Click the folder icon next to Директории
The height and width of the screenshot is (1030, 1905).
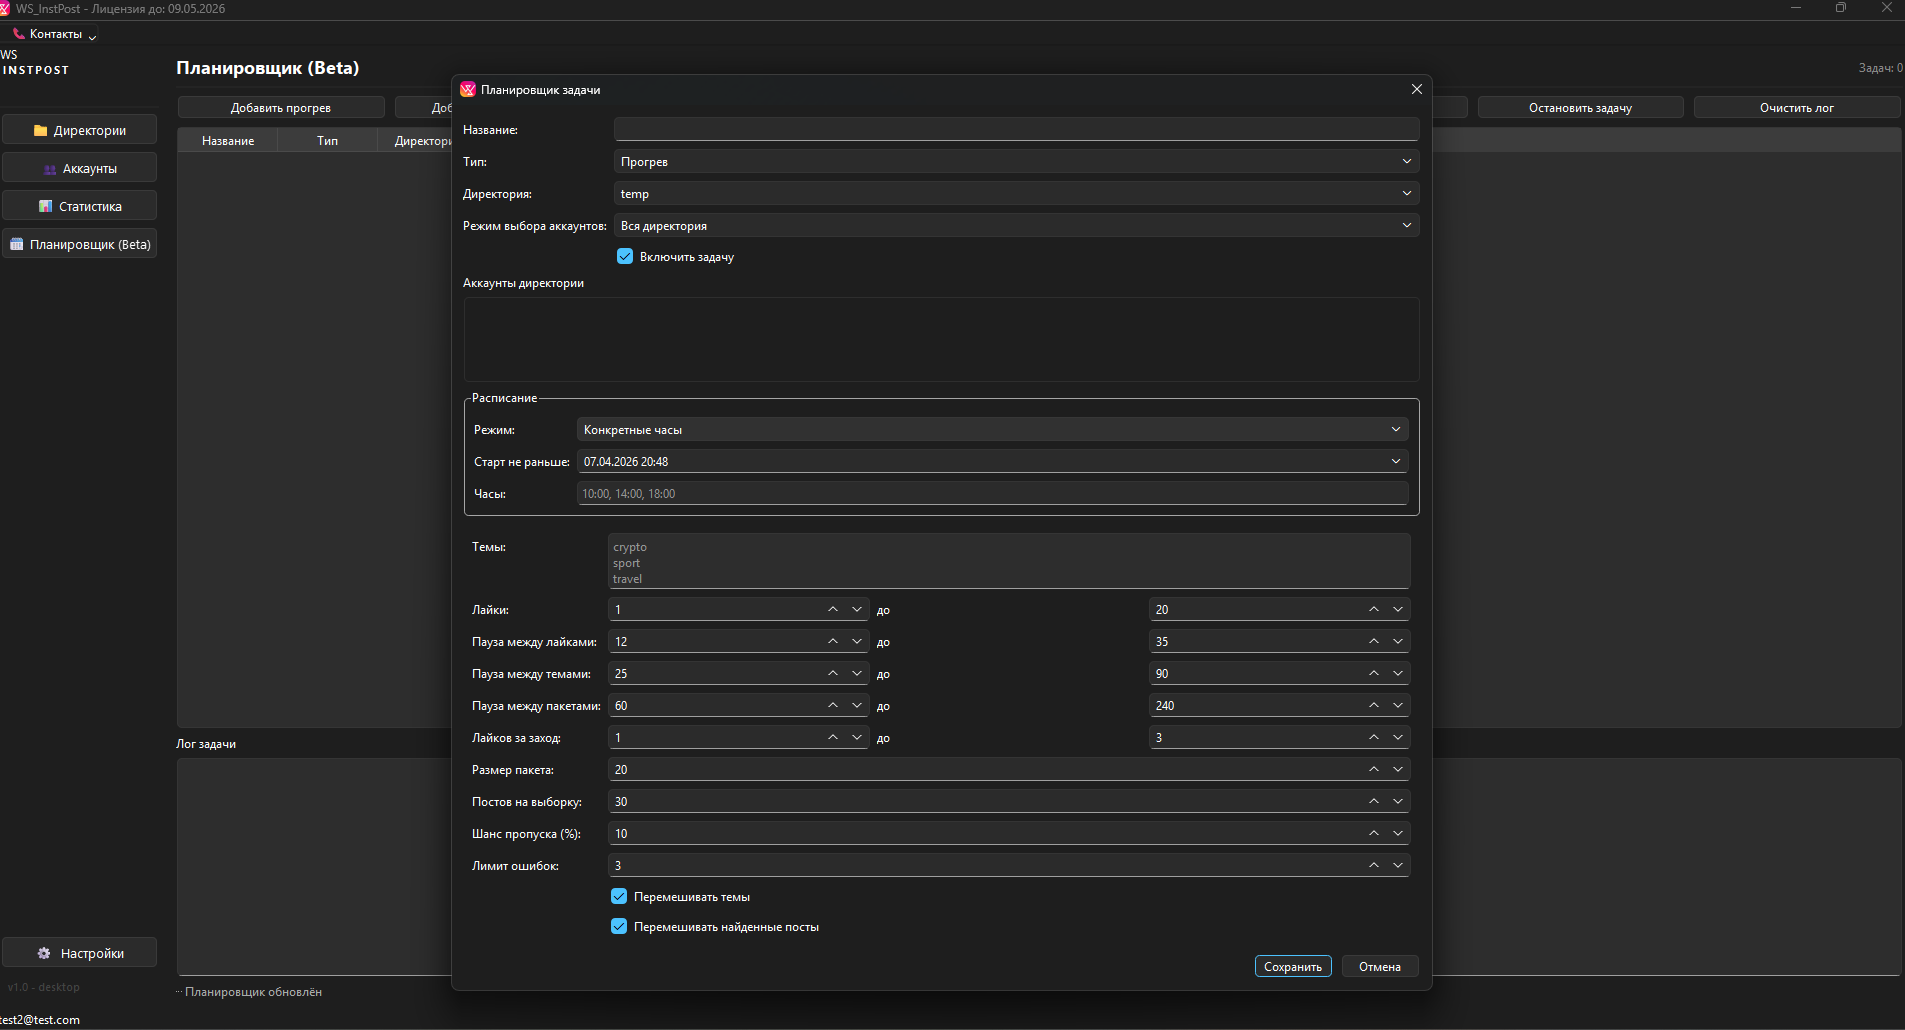point(40,131)
